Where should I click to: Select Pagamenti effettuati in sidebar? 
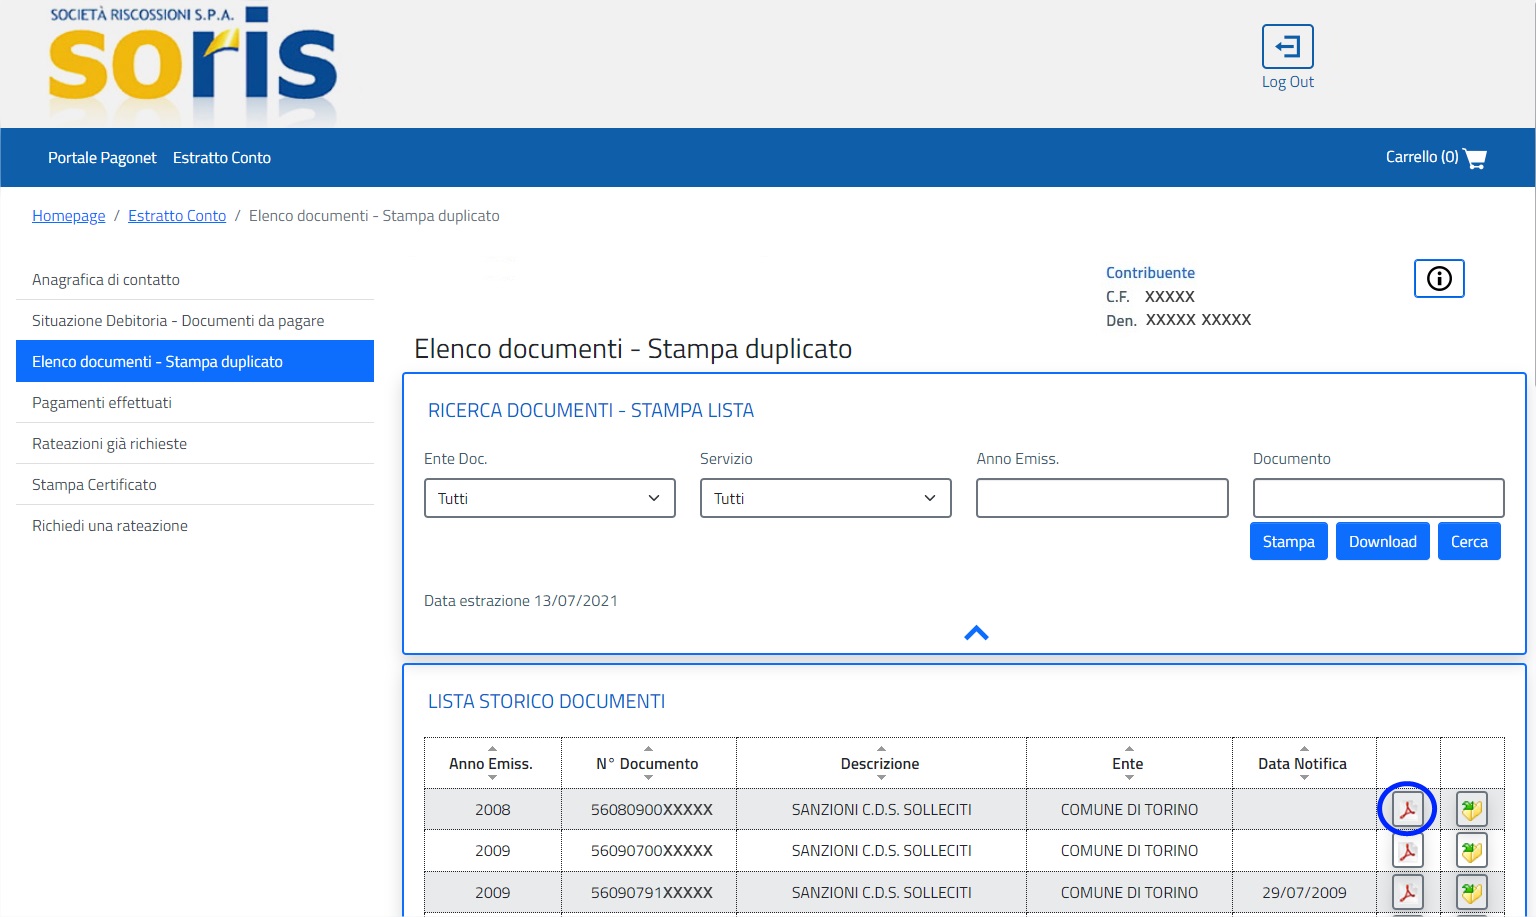(102, 403)
